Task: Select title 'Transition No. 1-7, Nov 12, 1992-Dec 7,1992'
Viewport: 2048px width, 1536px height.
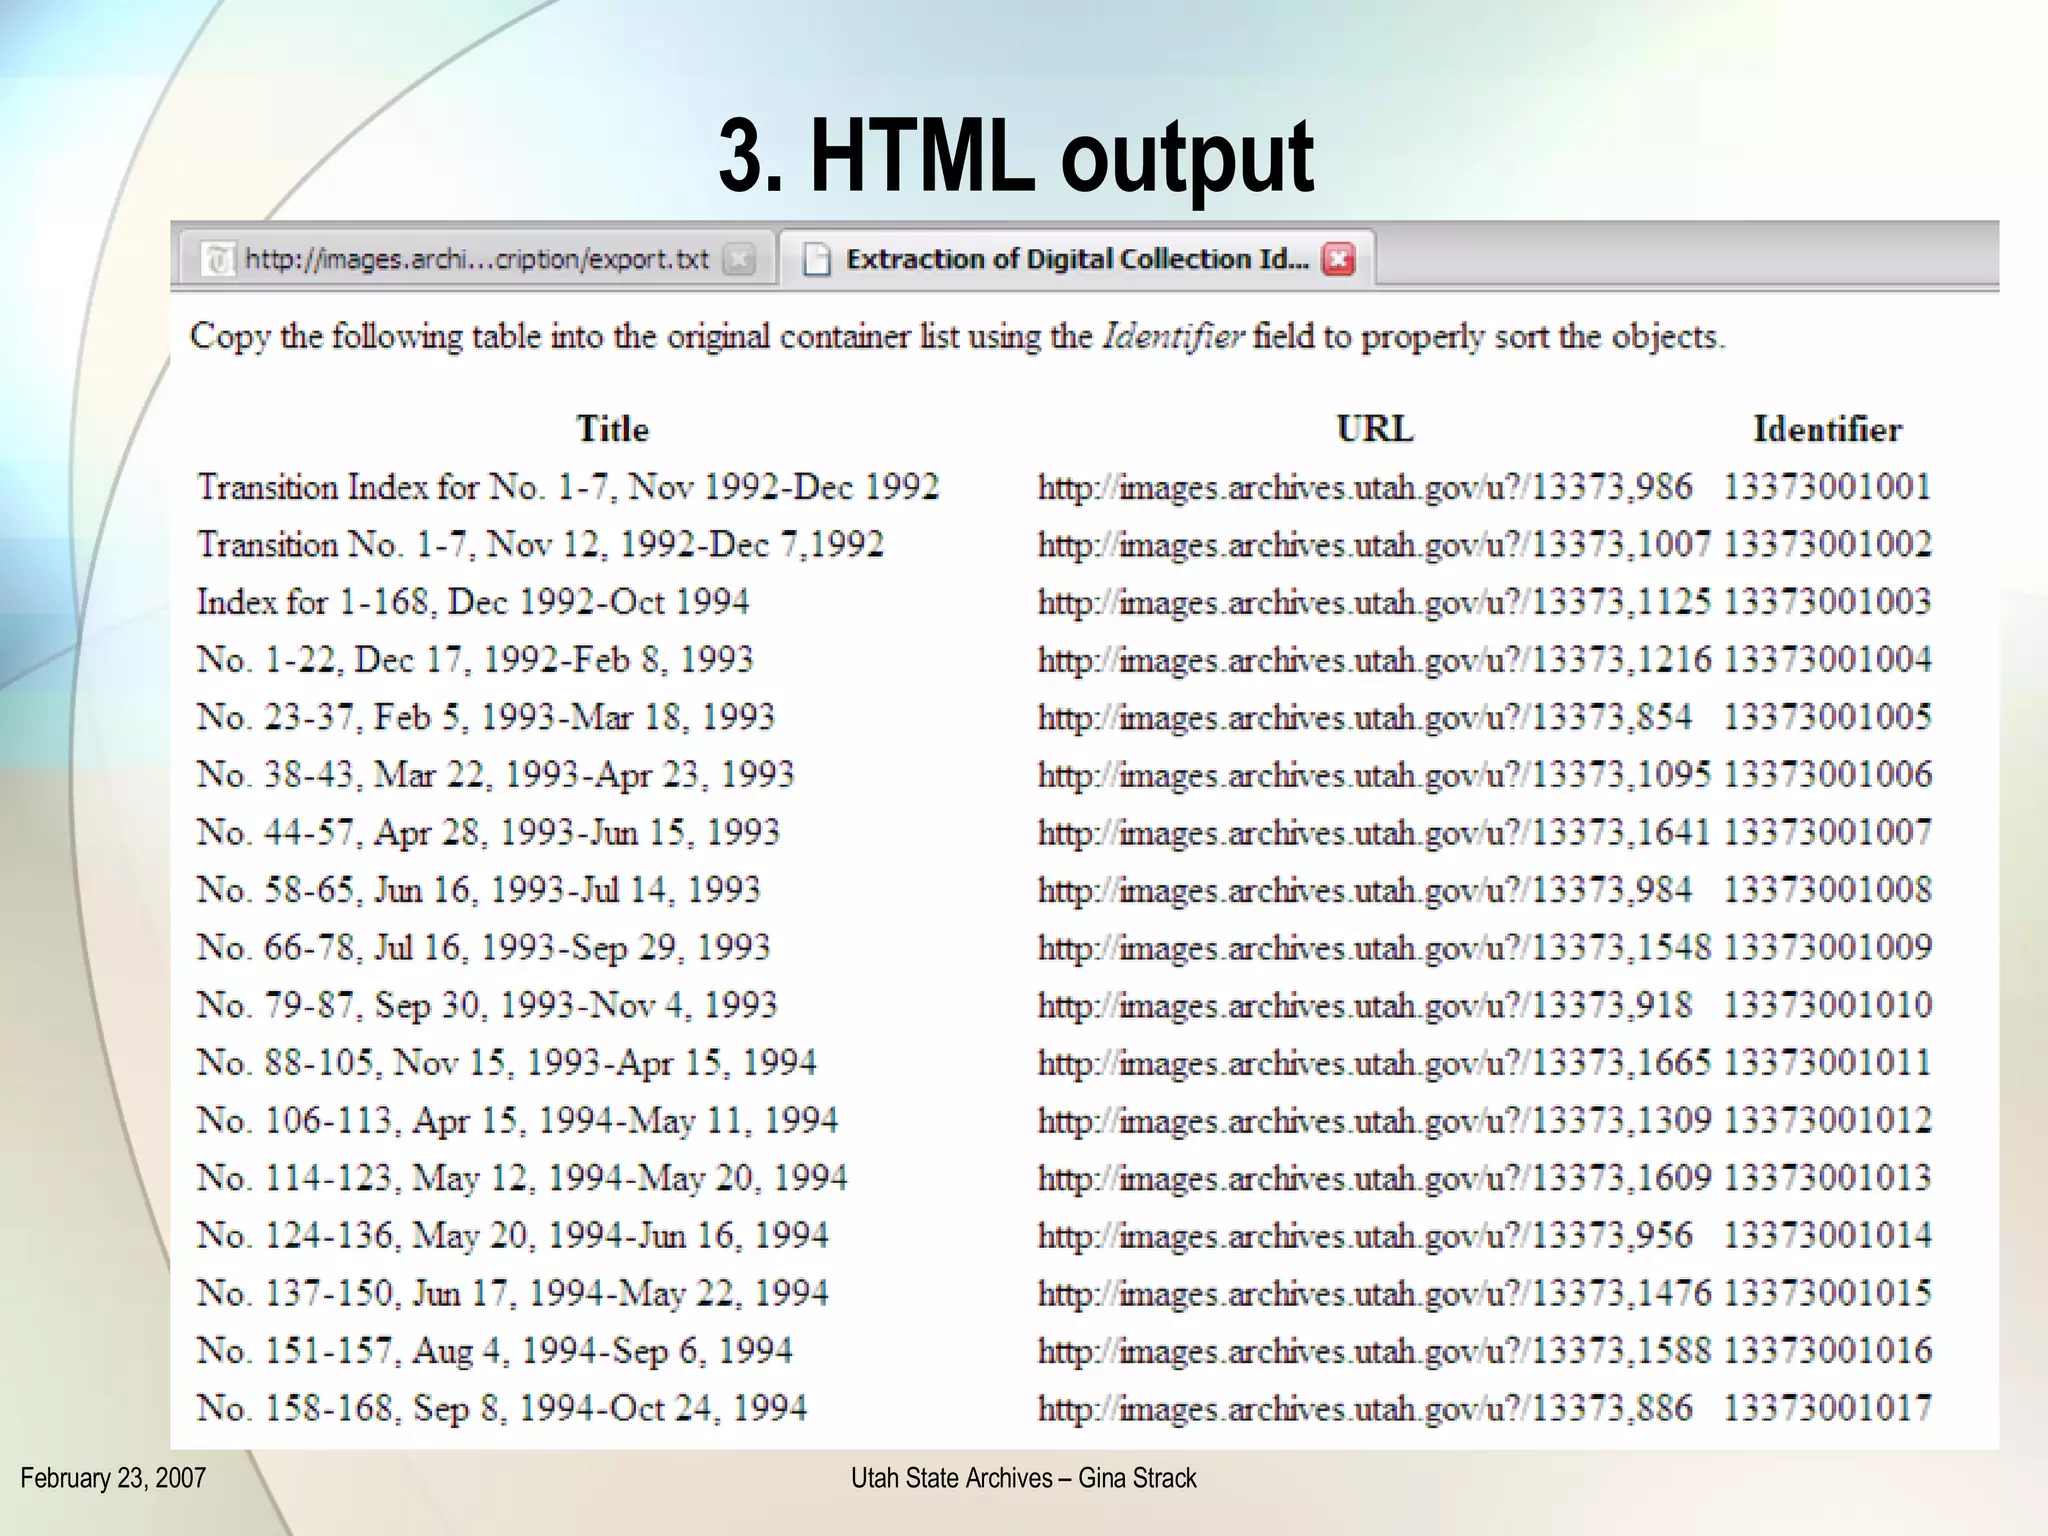Action: click(x=540, y=545)
